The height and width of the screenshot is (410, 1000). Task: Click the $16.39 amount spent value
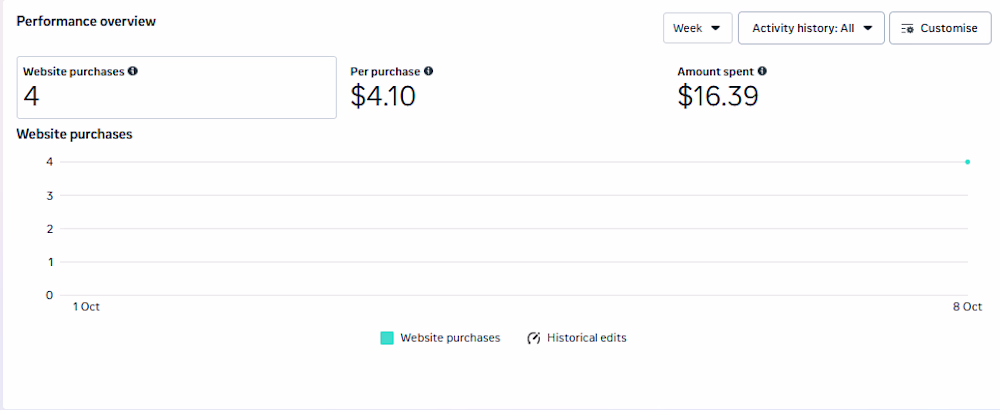717,96
